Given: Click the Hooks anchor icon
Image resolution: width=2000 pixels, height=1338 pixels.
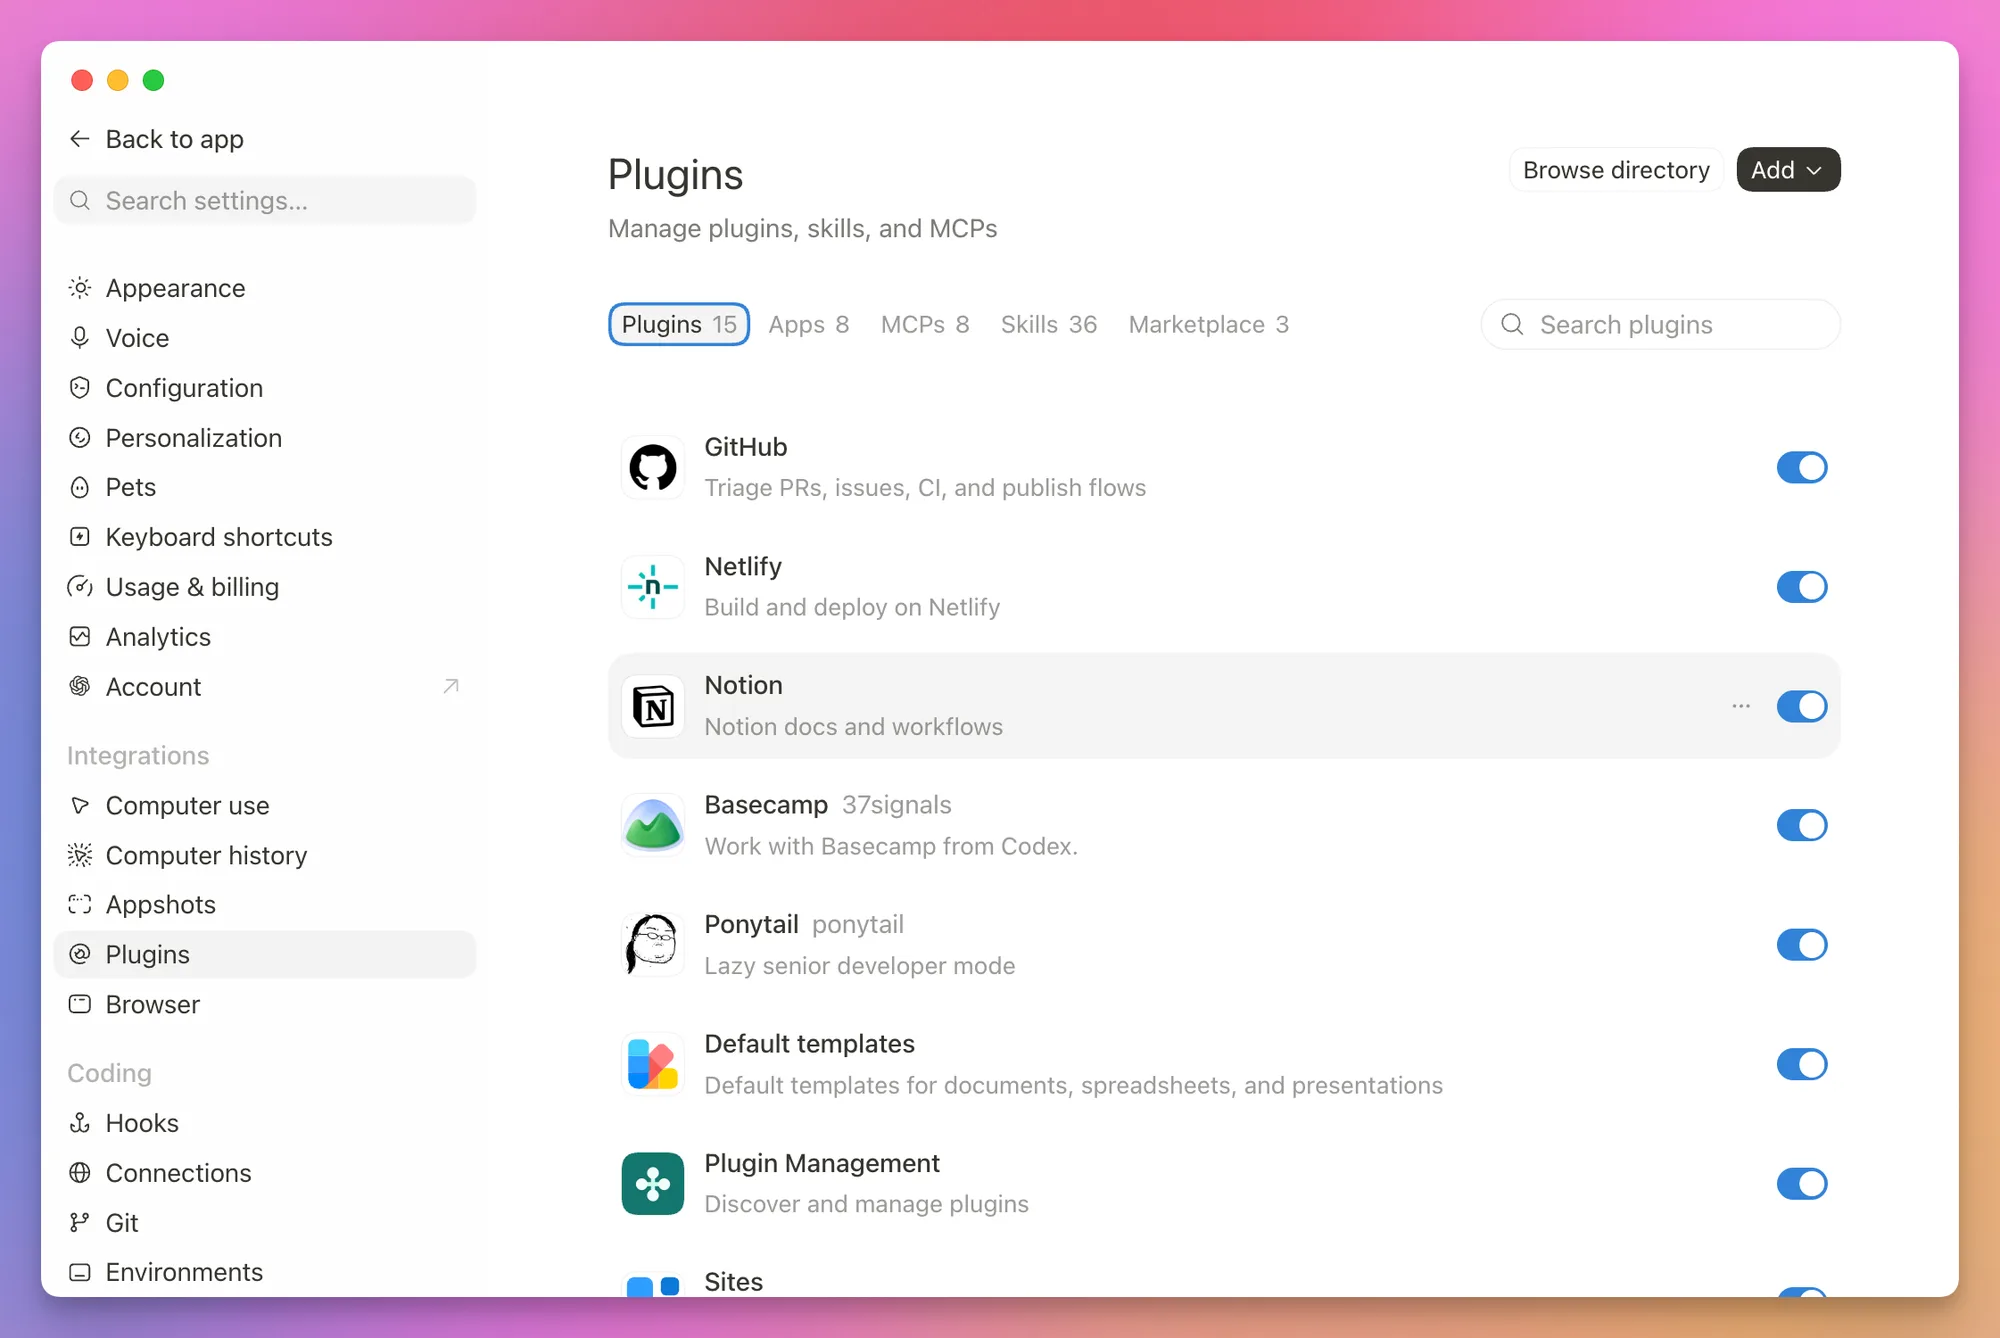Looking at the screenshot, I should (80, 1123).
